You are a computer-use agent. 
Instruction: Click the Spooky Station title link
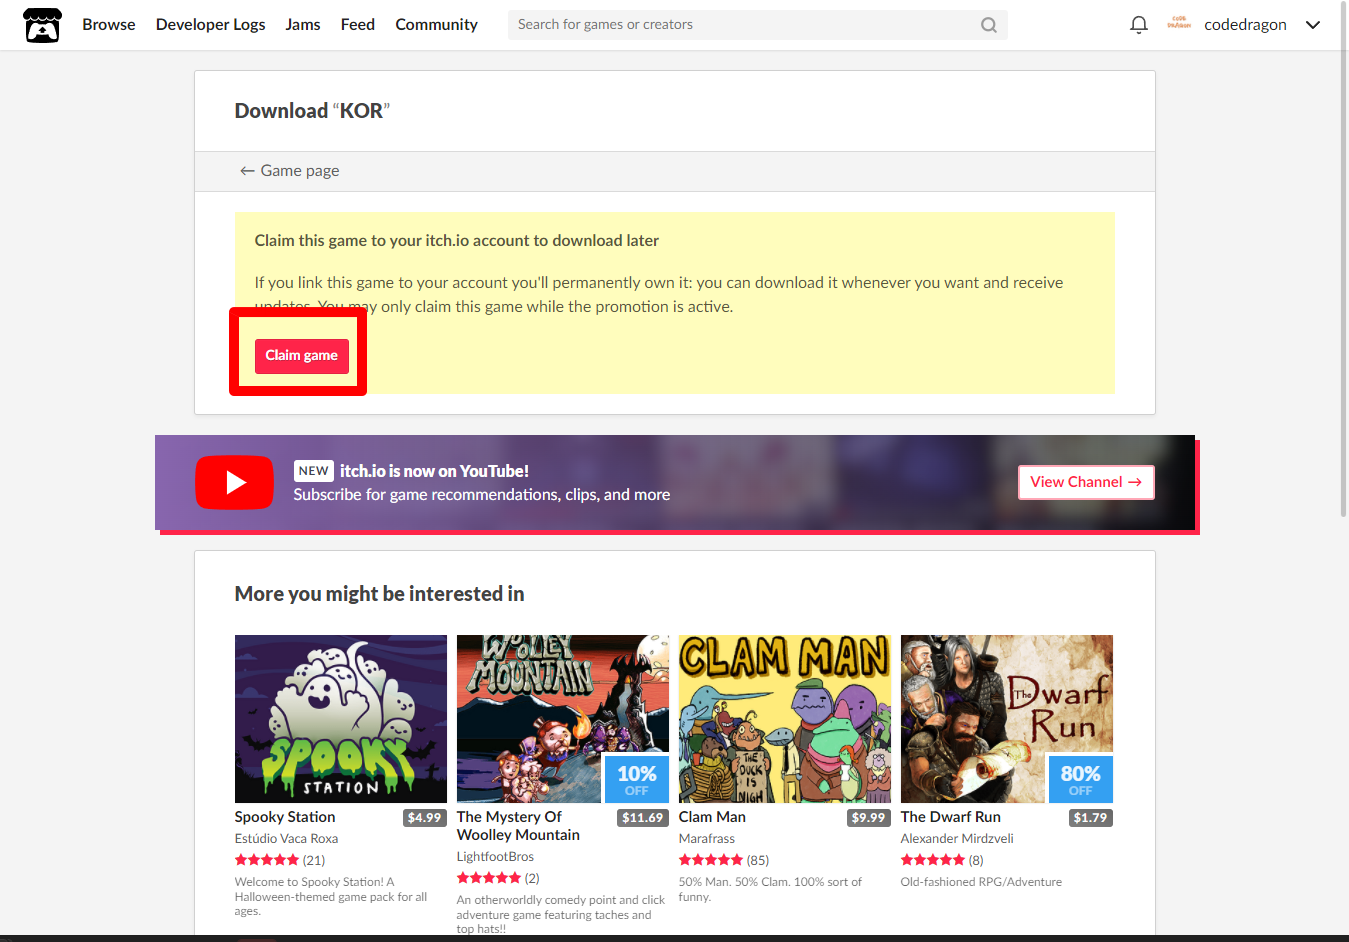(x=285, y=817)
